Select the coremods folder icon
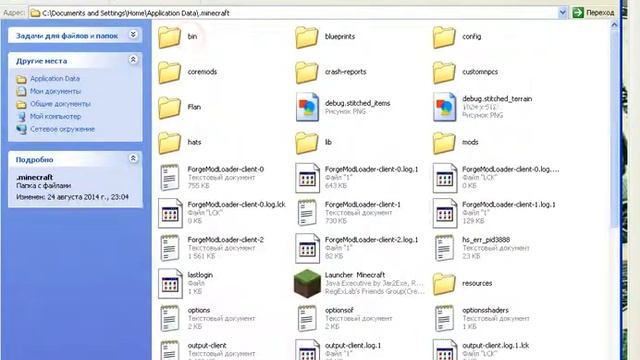640x360 pixels. [x=169, y=72]
